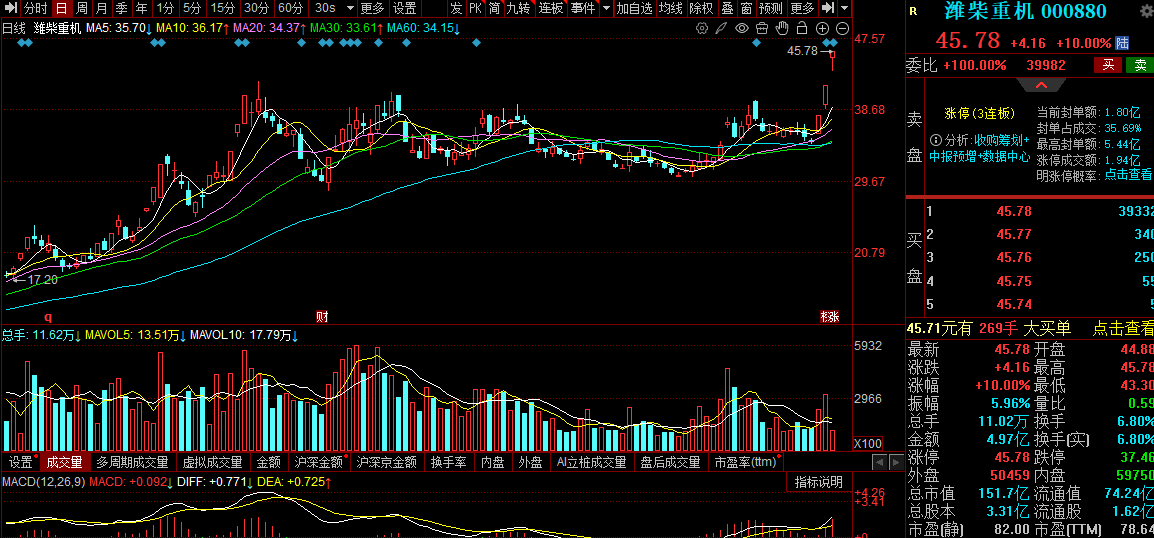Click the 简 toolbar button
The width and height of the screenshot is (1154, 538).
(x=495, y=9)
